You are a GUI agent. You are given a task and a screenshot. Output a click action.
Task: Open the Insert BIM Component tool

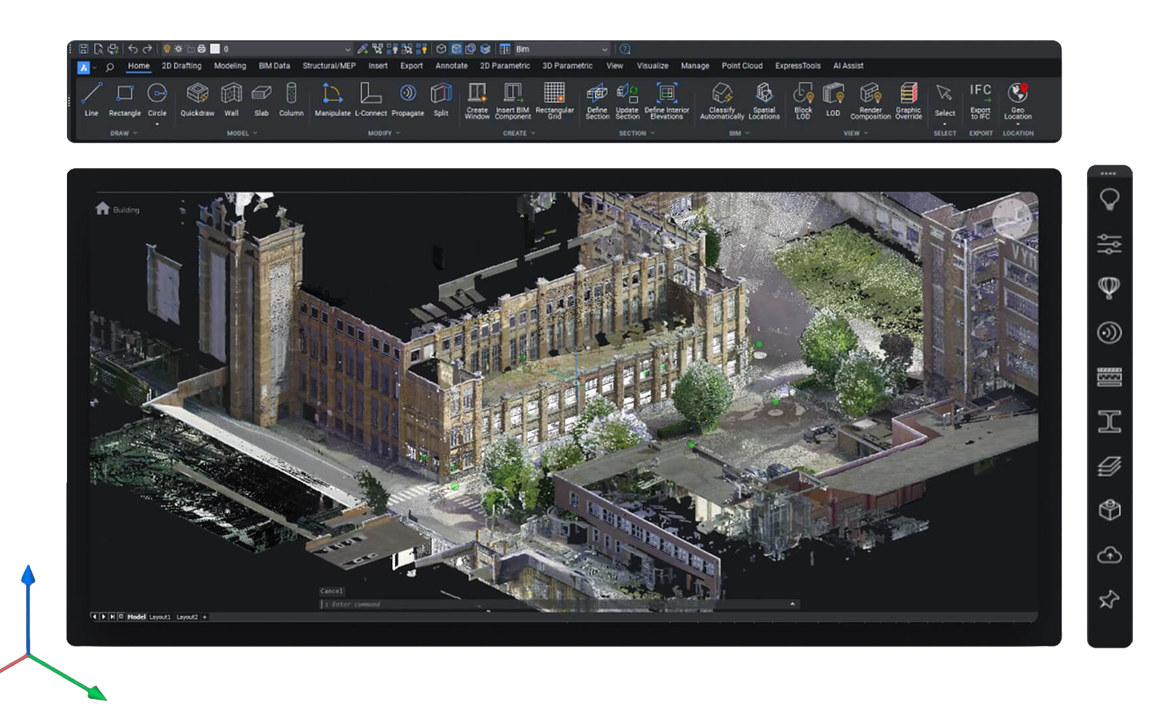pos(513,97)
